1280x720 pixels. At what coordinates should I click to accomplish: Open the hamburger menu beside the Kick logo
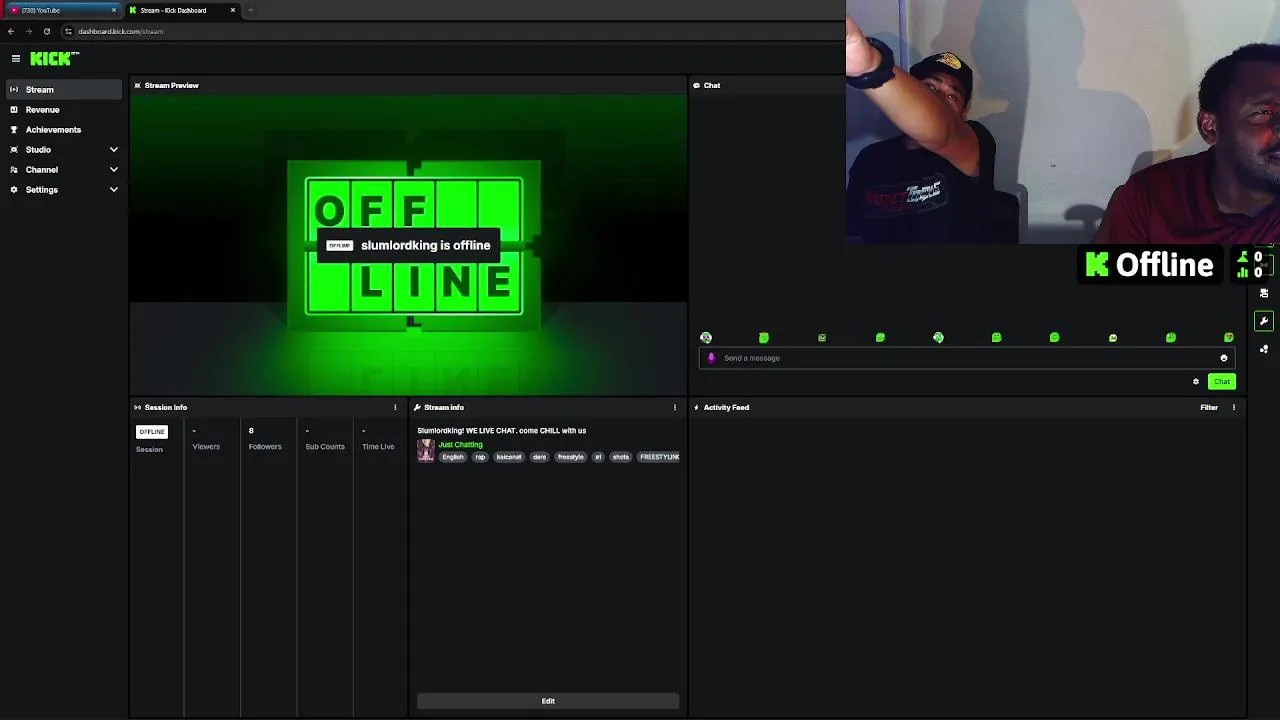point(15,59)
